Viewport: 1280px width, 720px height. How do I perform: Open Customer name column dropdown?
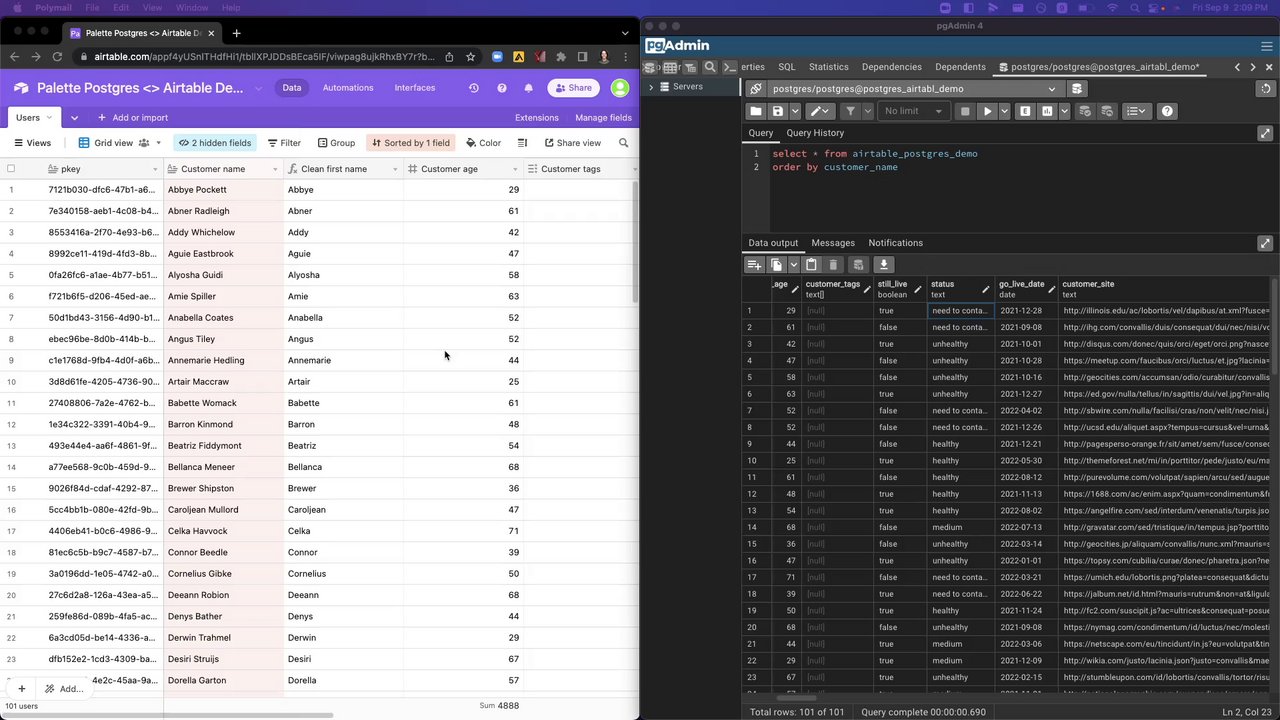pyautogui.click(x=275, y=170)
